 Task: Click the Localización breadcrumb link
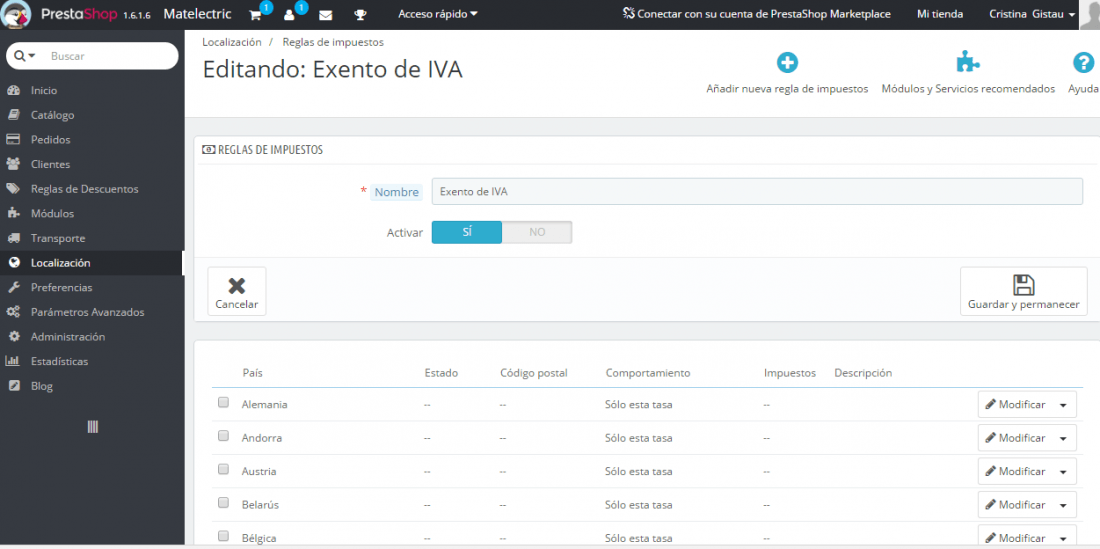[232, 42]
